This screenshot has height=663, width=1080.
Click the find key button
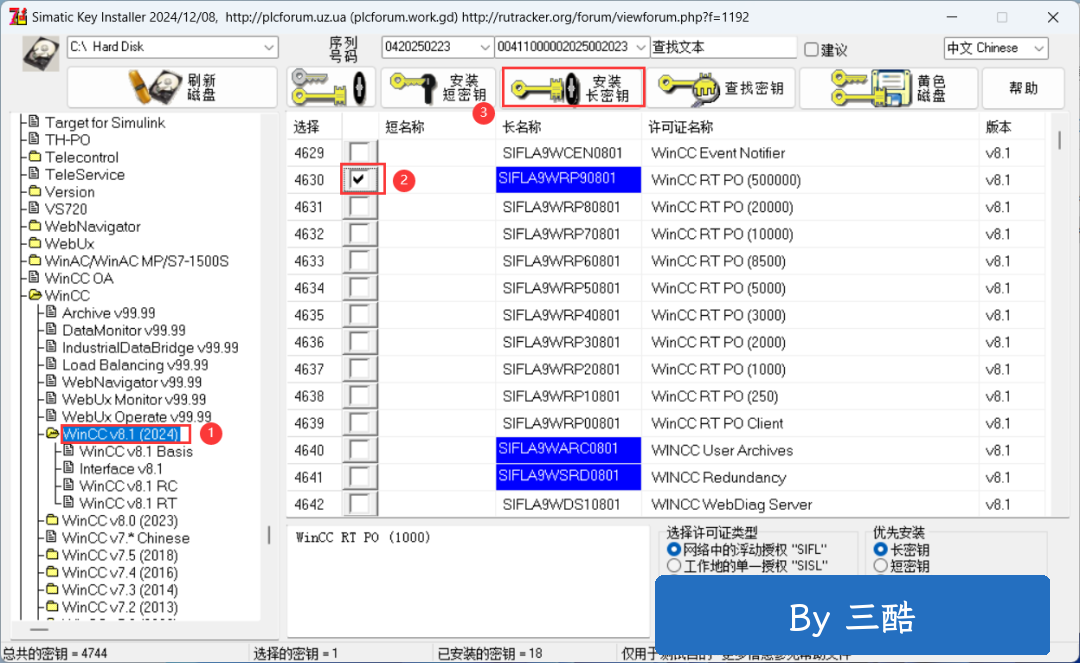[721, 87]
